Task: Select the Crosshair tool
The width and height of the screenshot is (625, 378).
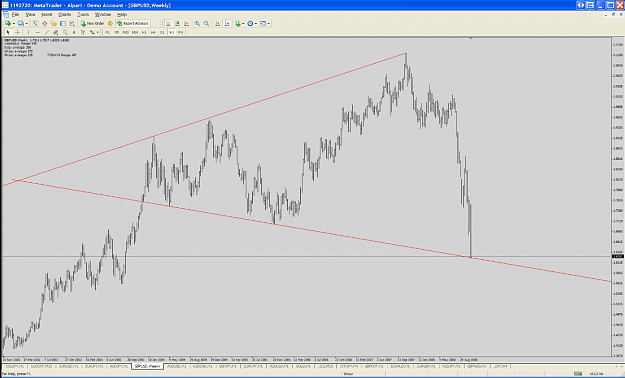Action: pos(17,32)
